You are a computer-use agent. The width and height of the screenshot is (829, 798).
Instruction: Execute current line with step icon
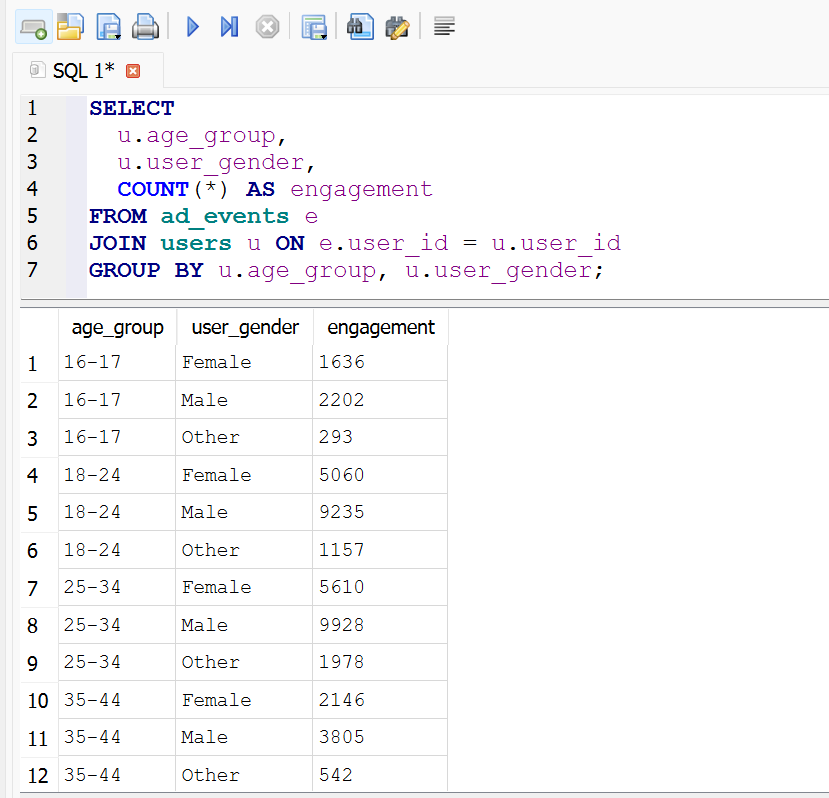click(229, 27)
